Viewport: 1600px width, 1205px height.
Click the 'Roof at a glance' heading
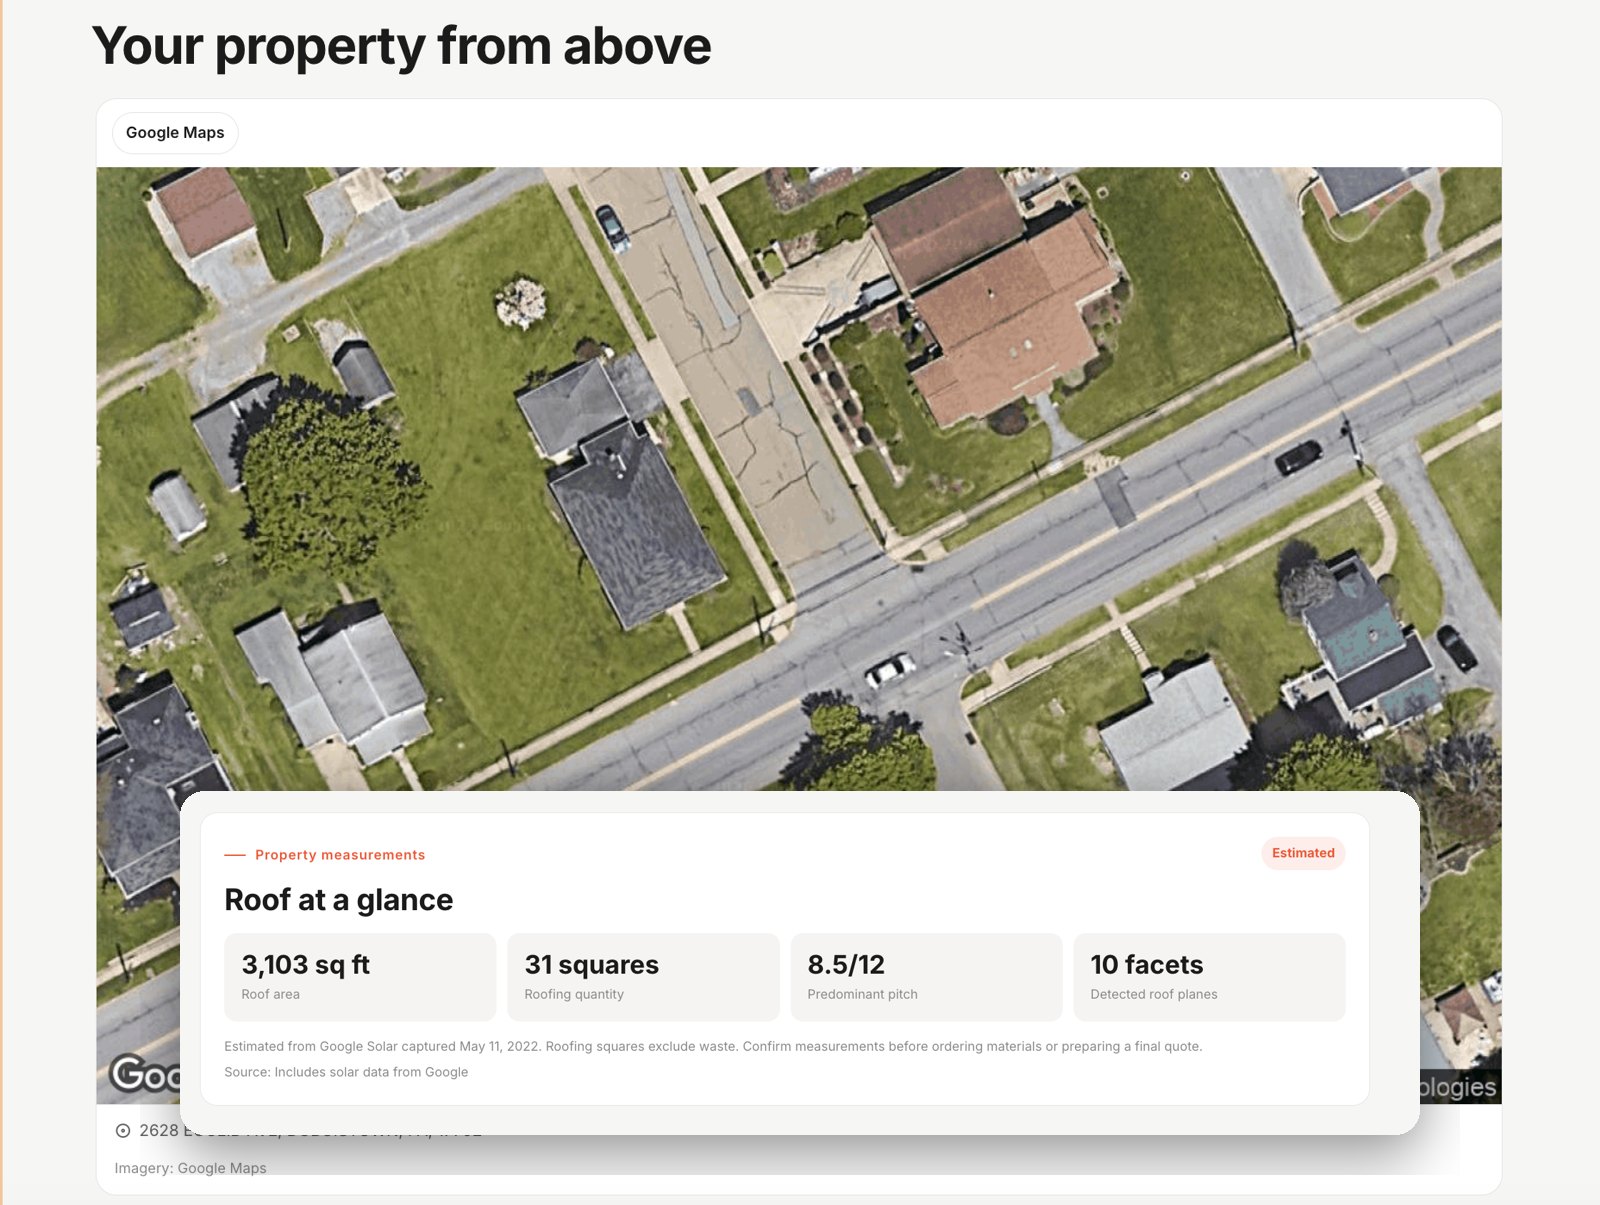[338, 900]
